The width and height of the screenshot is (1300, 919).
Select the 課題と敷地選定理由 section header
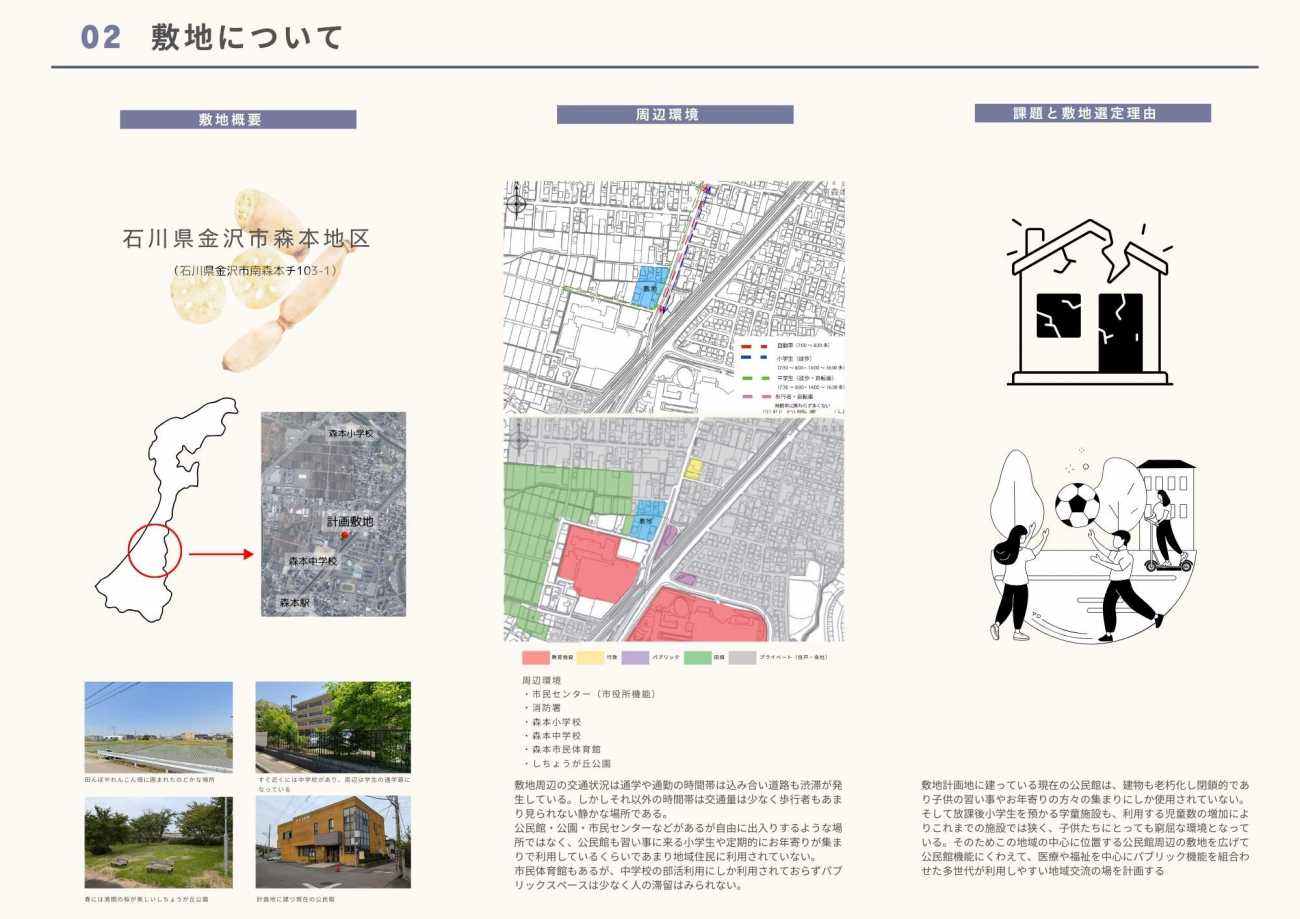tap(1092, 114)
